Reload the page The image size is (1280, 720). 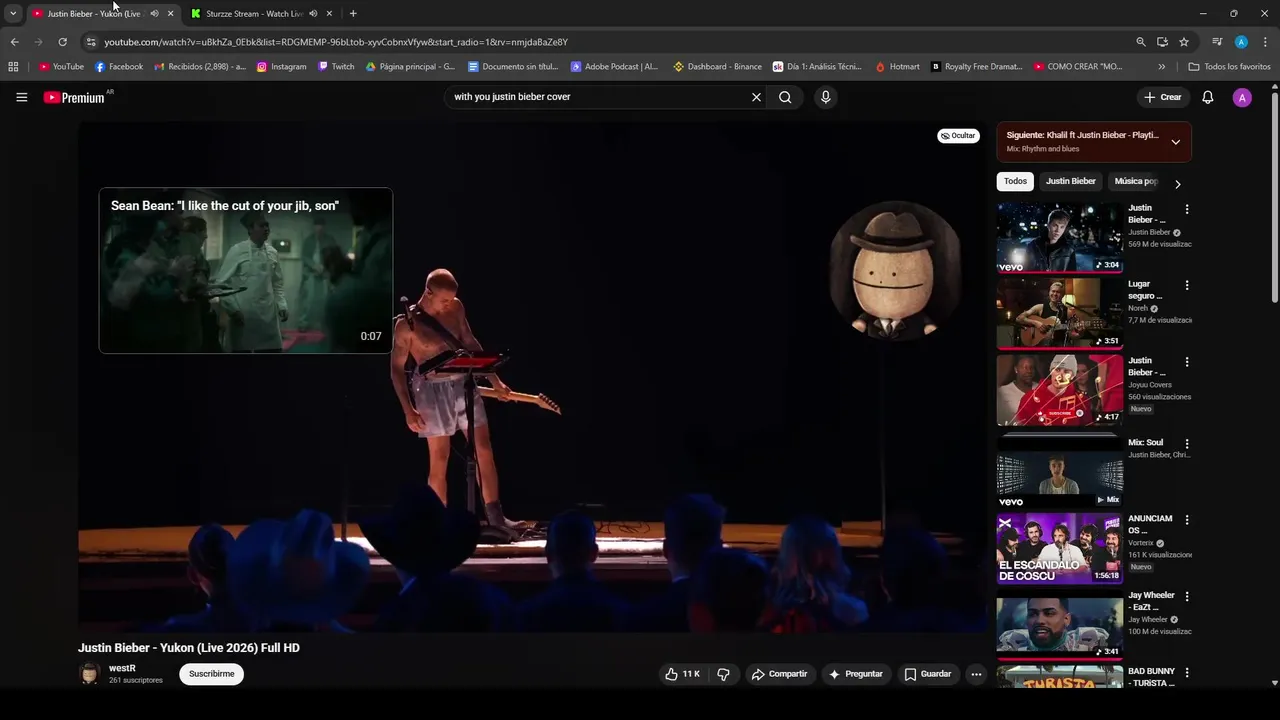[62, 42]
